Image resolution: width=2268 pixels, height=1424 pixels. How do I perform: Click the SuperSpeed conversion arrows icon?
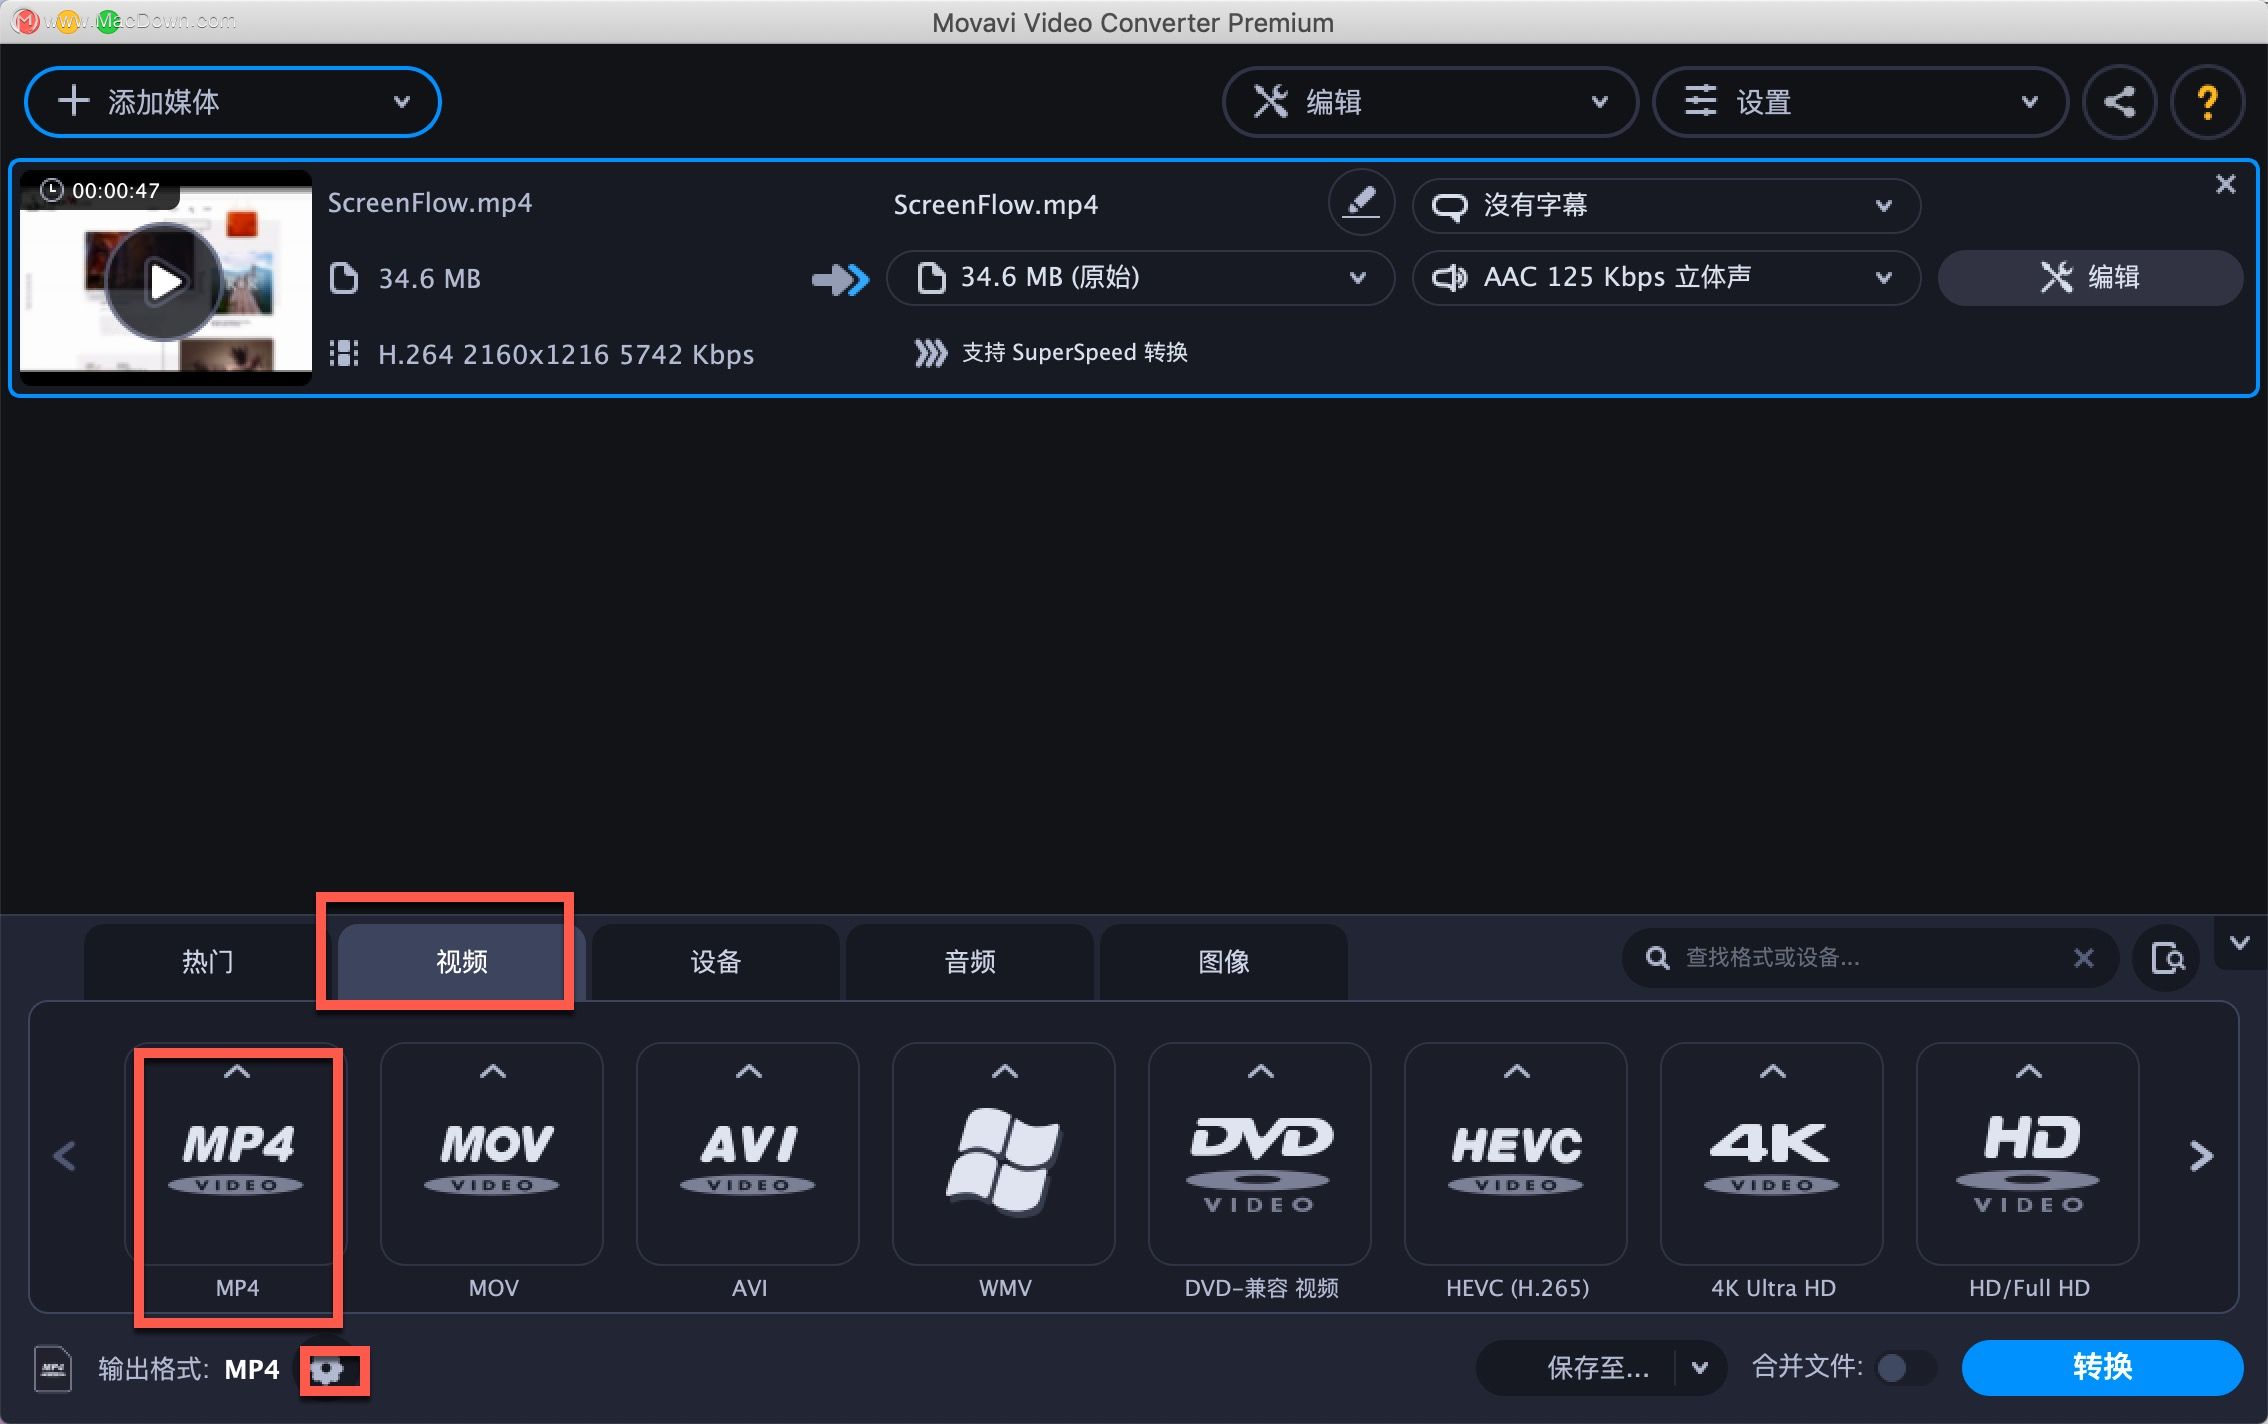(x=930, y=353)
